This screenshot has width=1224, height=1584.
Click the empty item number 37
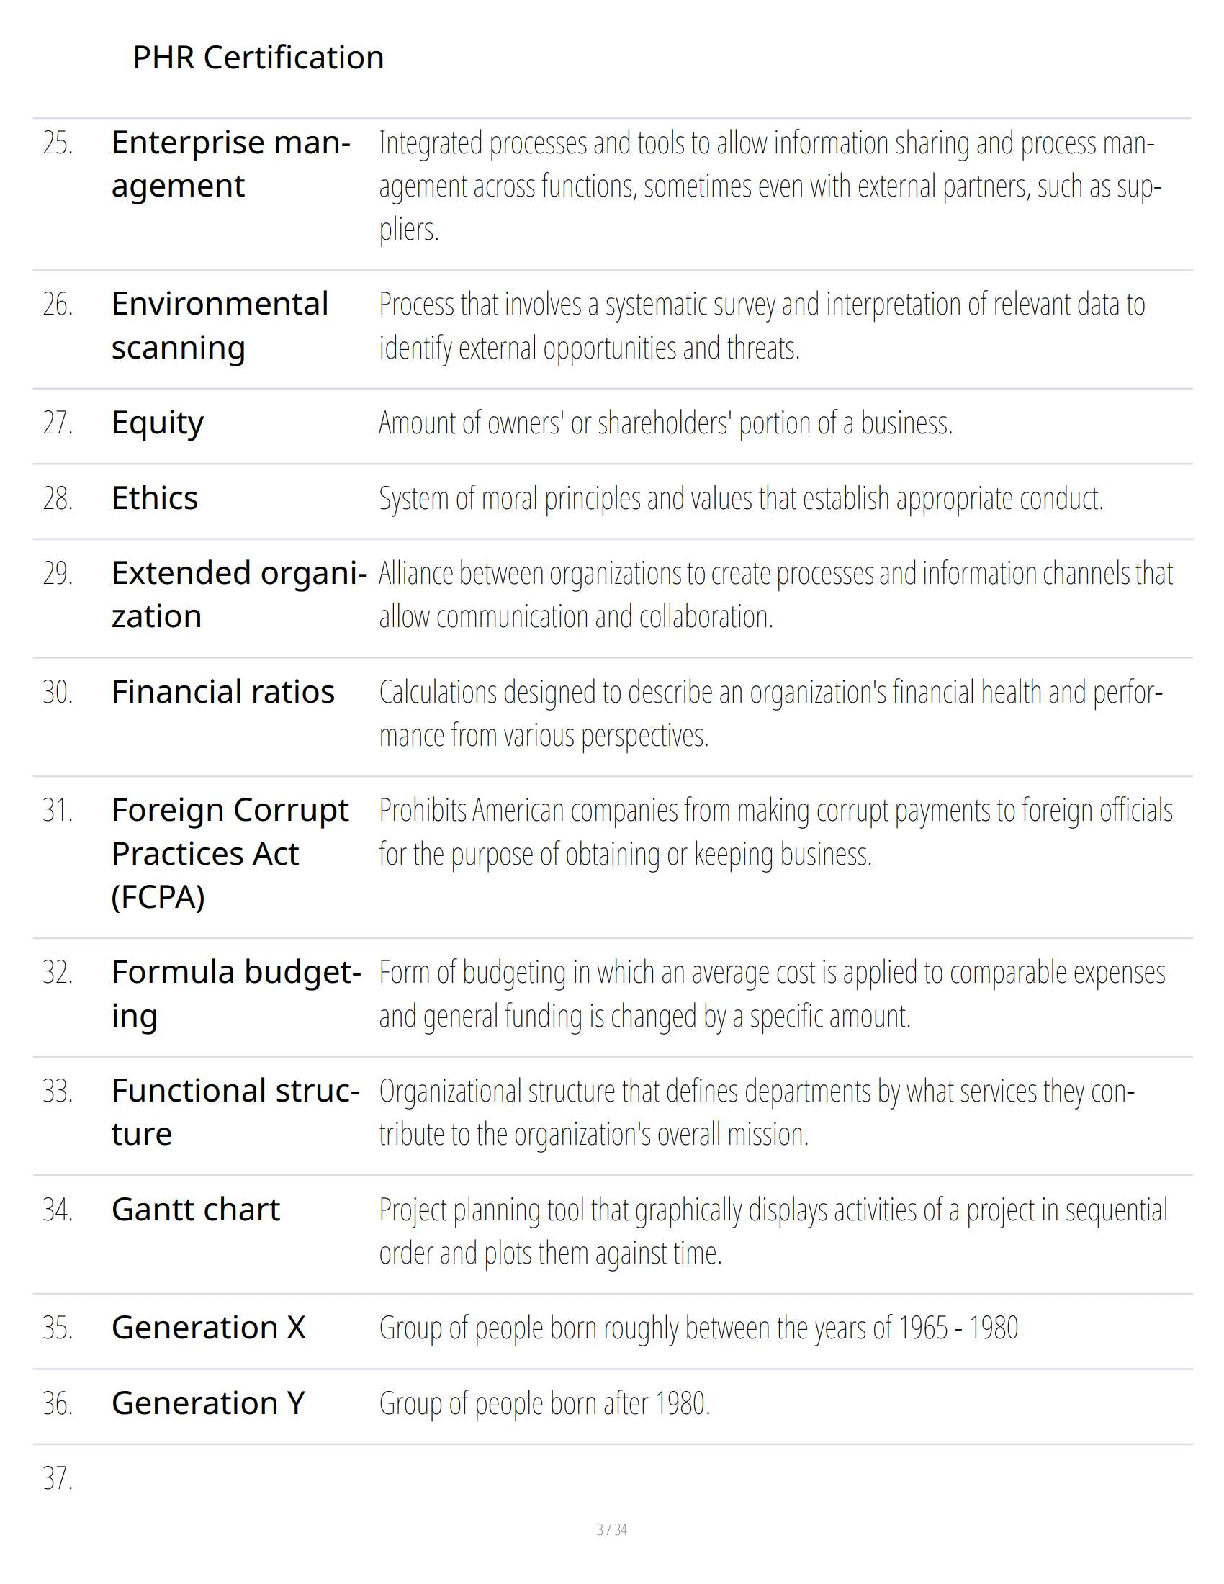(x=57, y=1478)
